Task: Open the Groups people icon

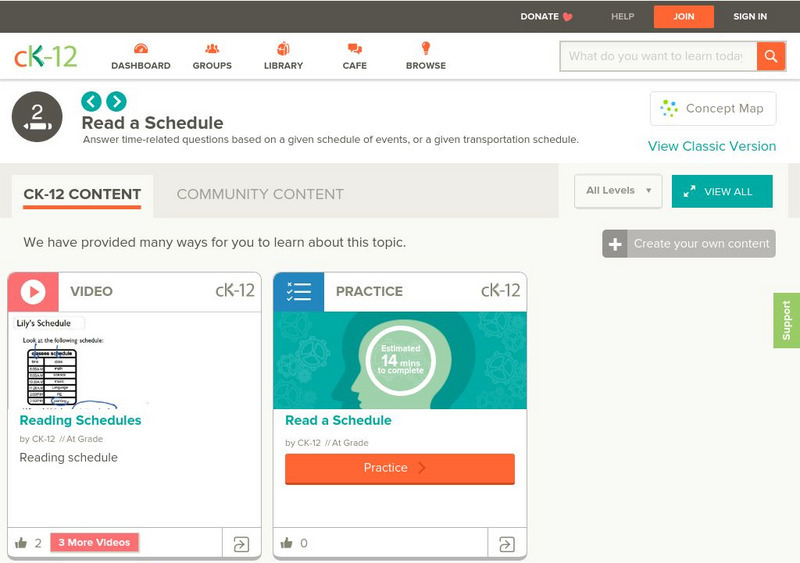Action: pyautogui.click(x=212, y=48)
